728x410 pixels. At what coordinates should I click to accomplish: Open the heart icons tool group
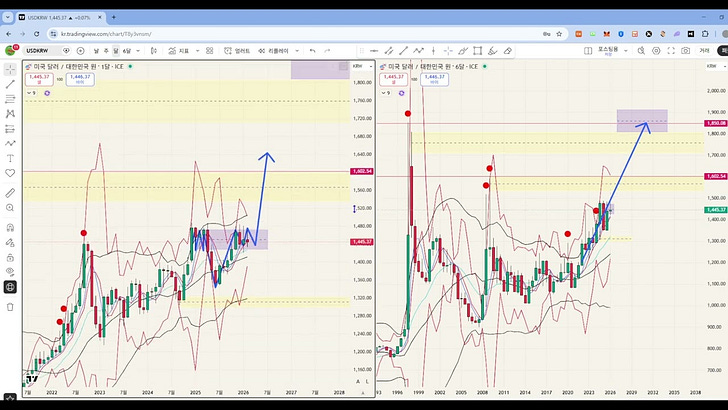click(x=10, y=173)
